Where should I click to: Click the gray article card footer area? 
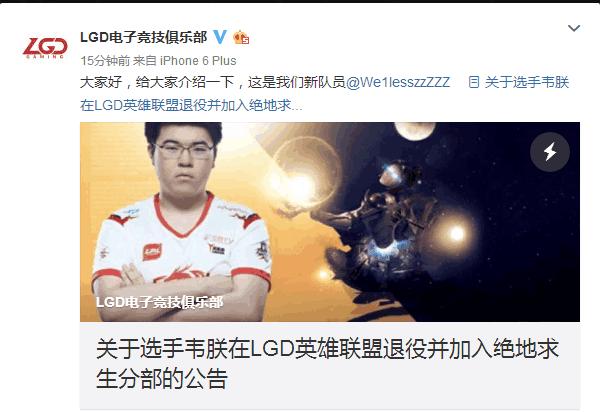tap(330, 366)
